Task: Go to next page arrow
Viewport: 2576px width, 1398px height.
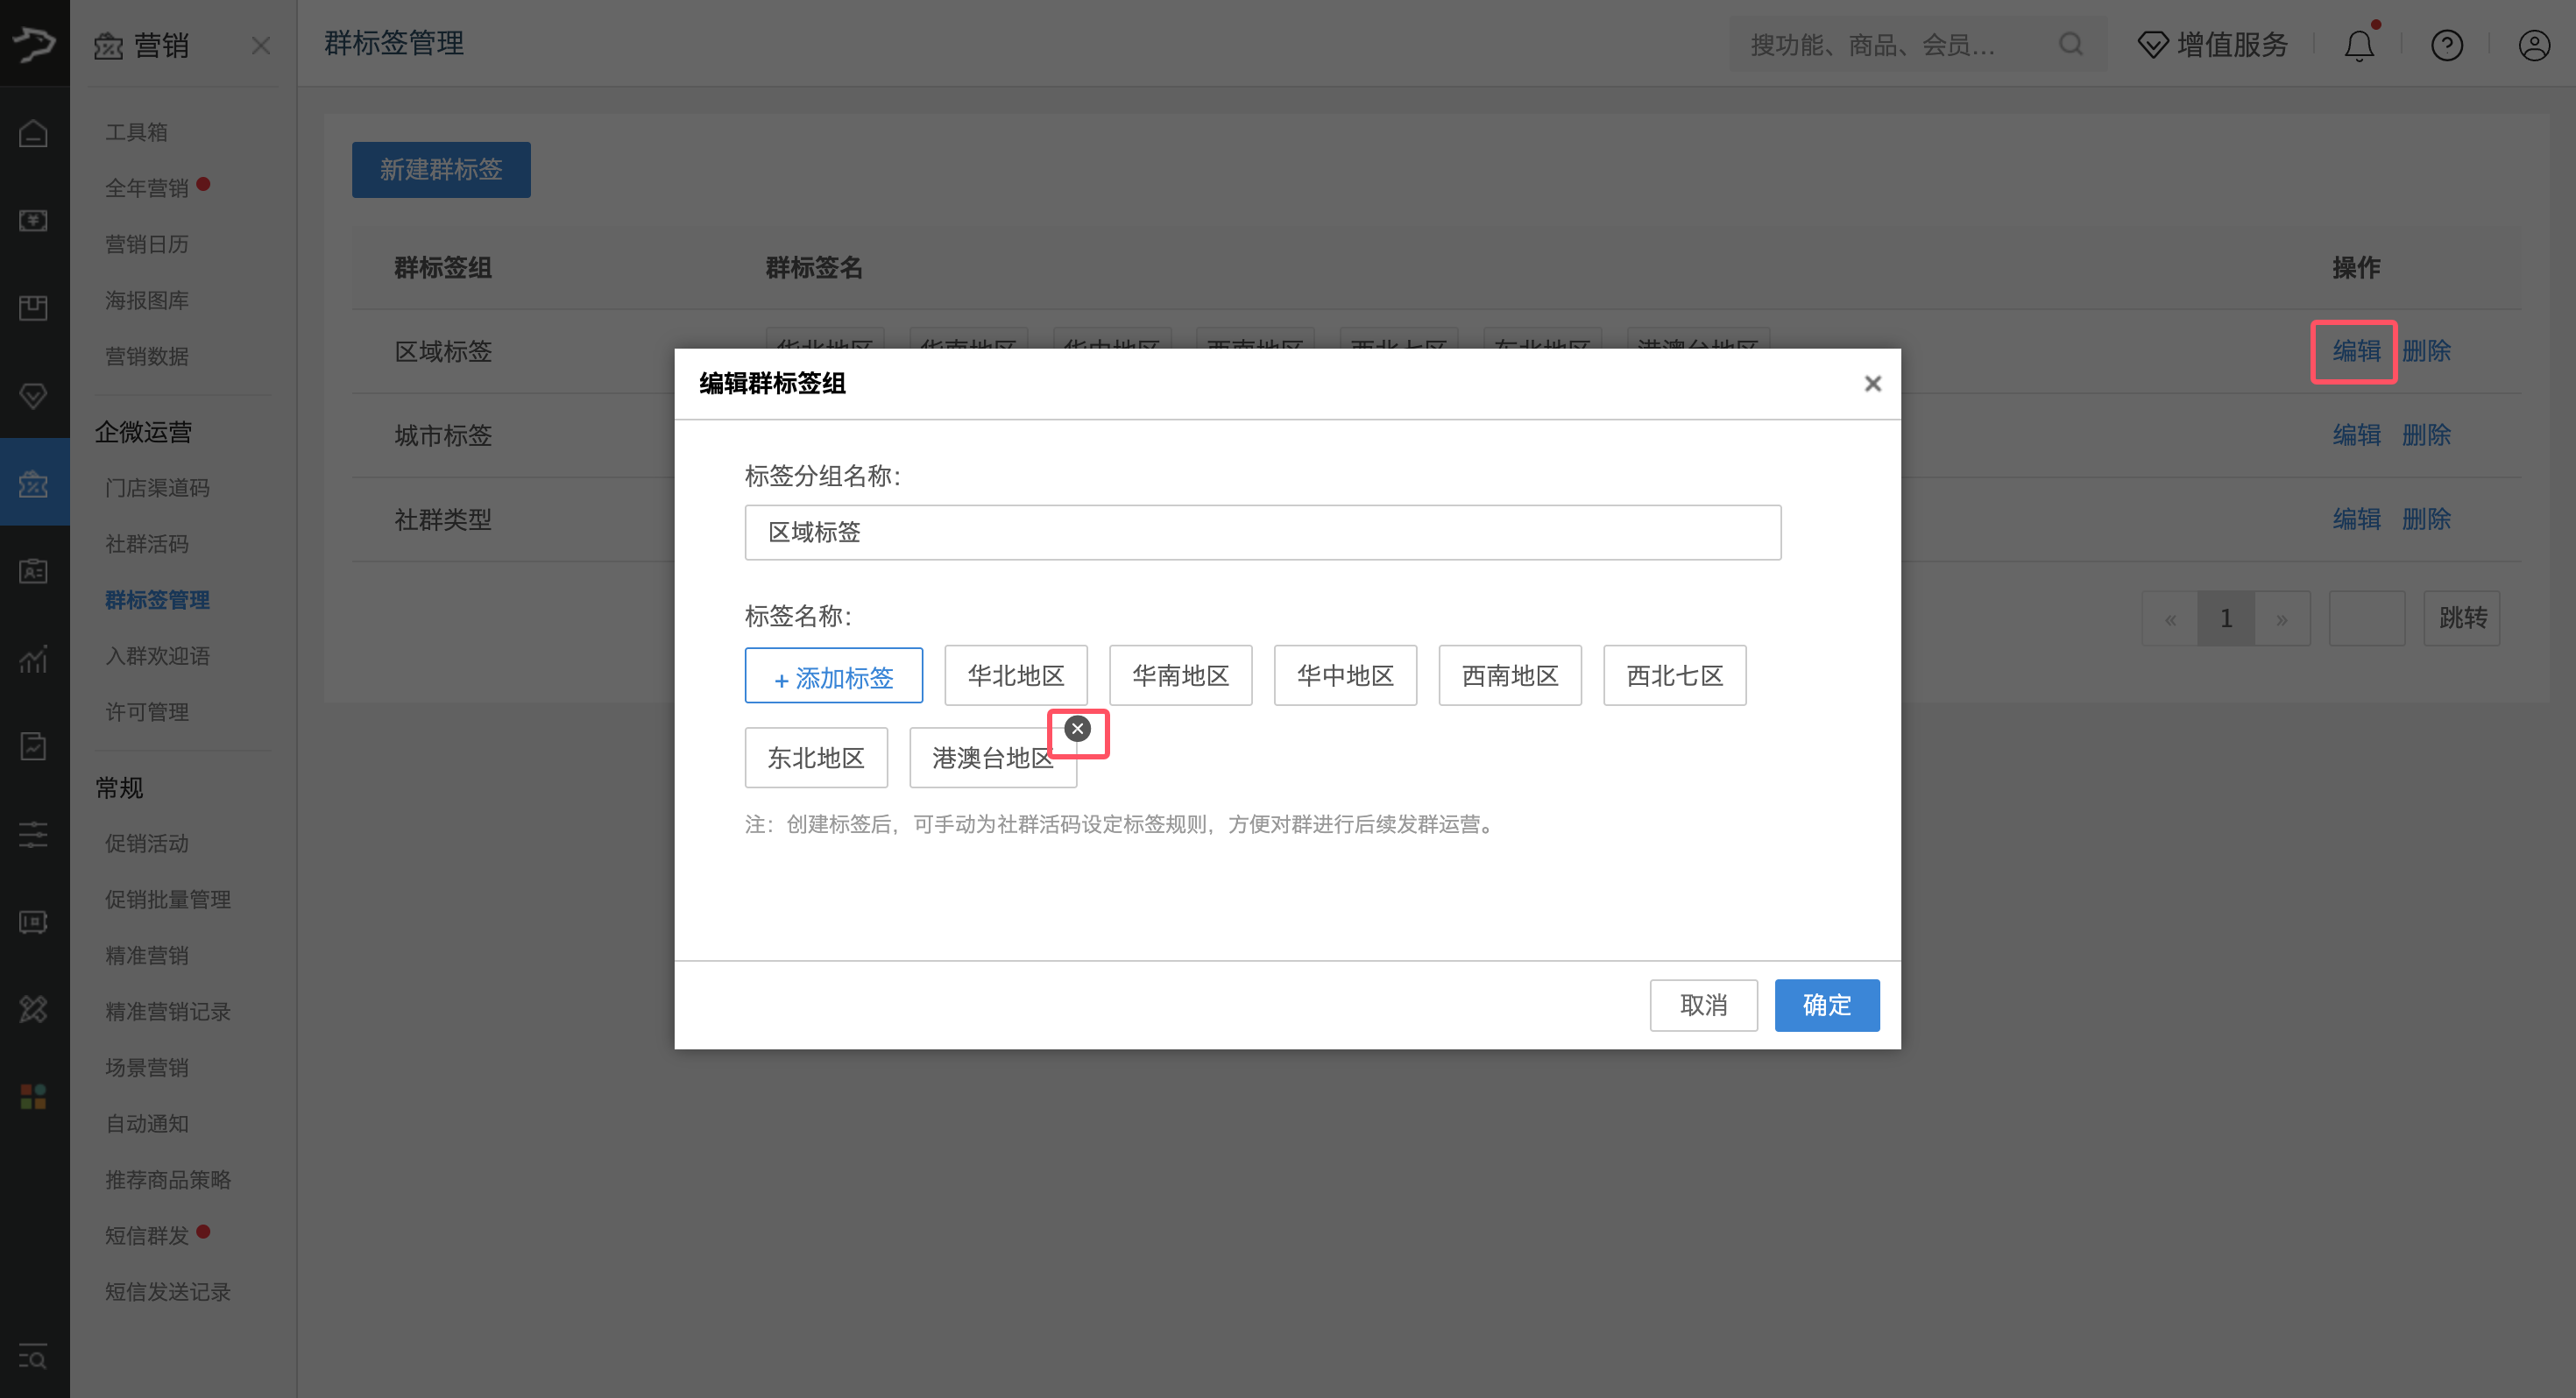Action: [2282, 619]
